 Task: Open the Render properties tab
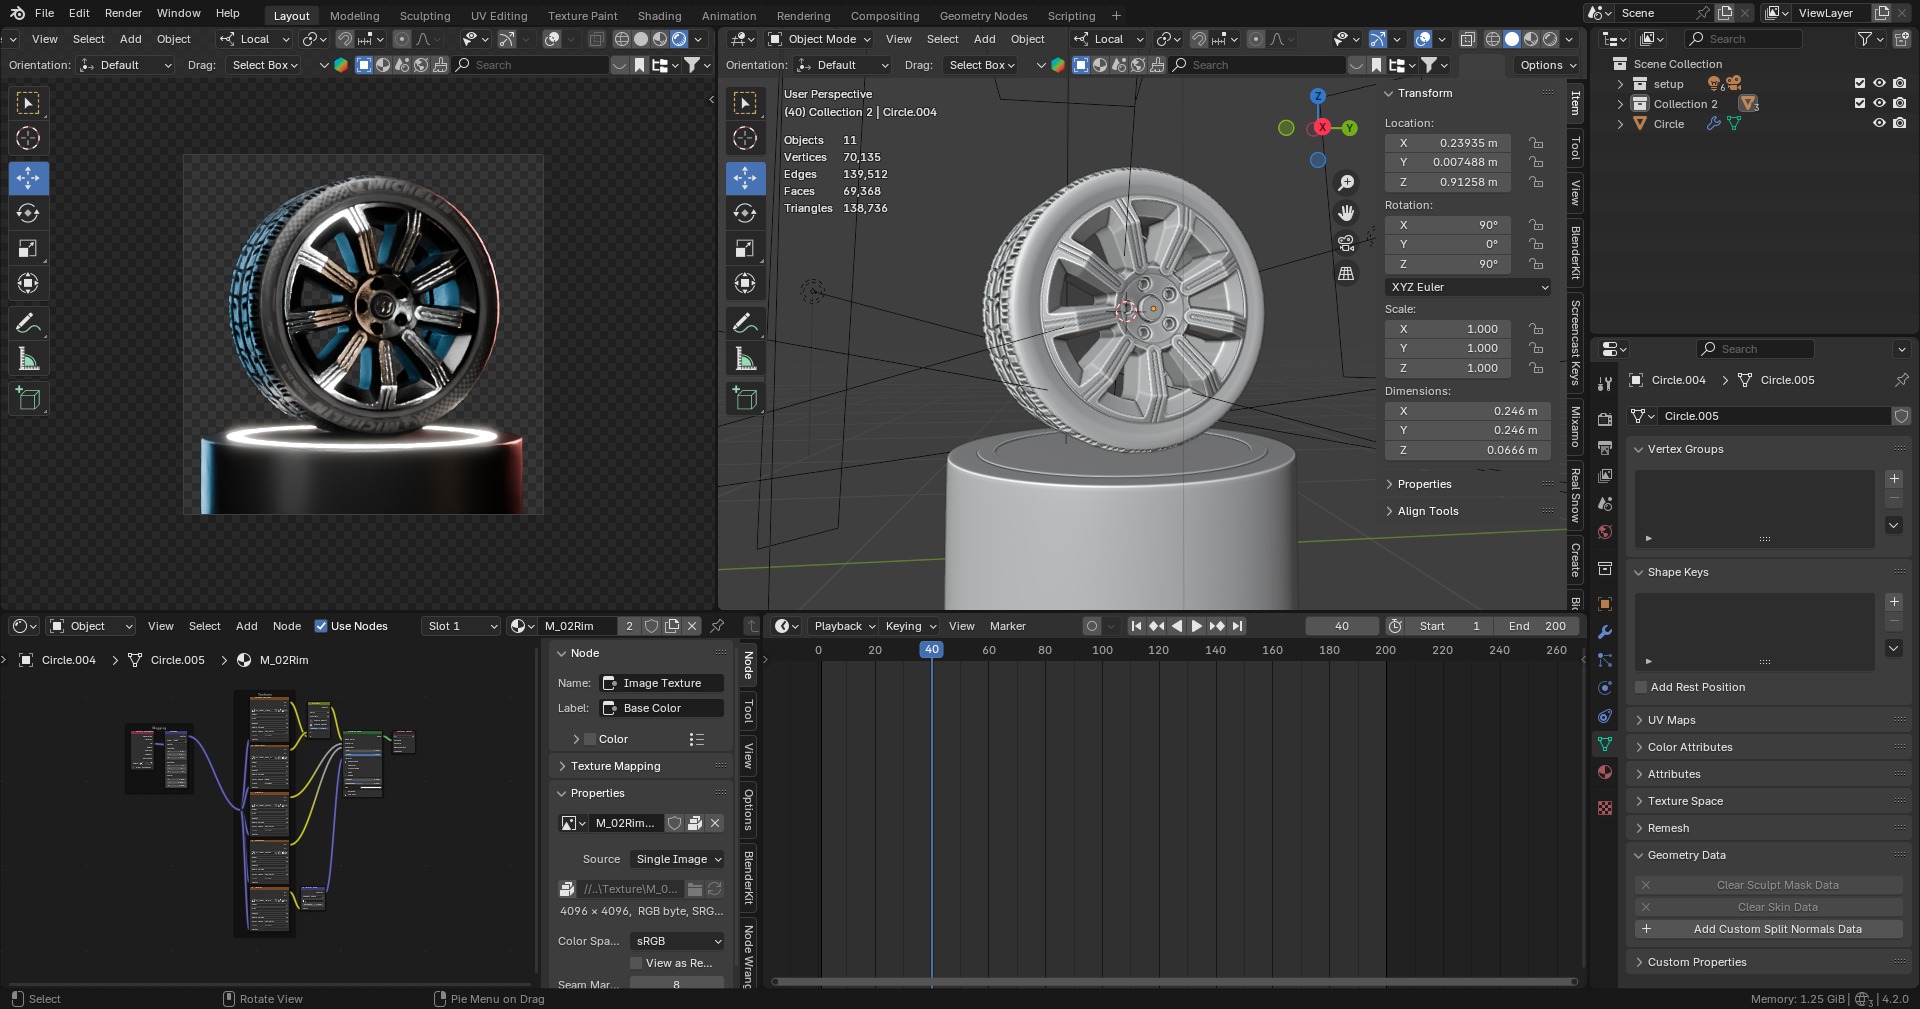(1605, 420)
